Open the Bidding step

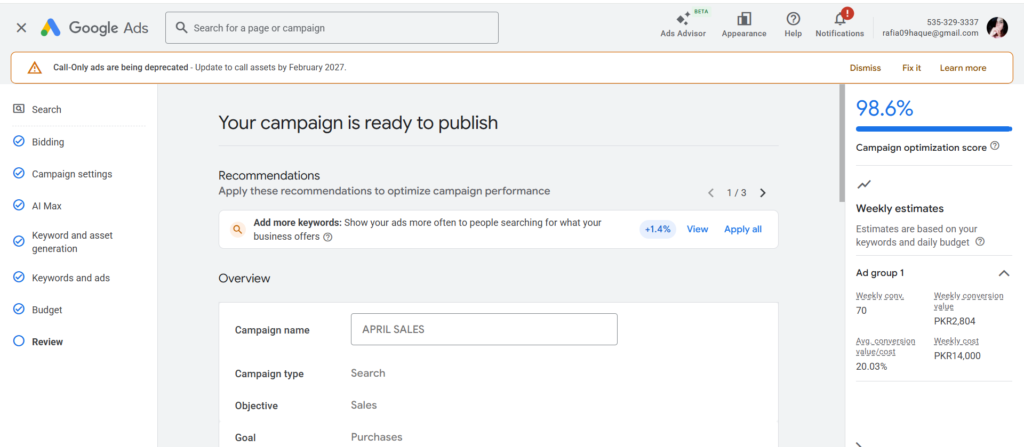click(48, 142)
